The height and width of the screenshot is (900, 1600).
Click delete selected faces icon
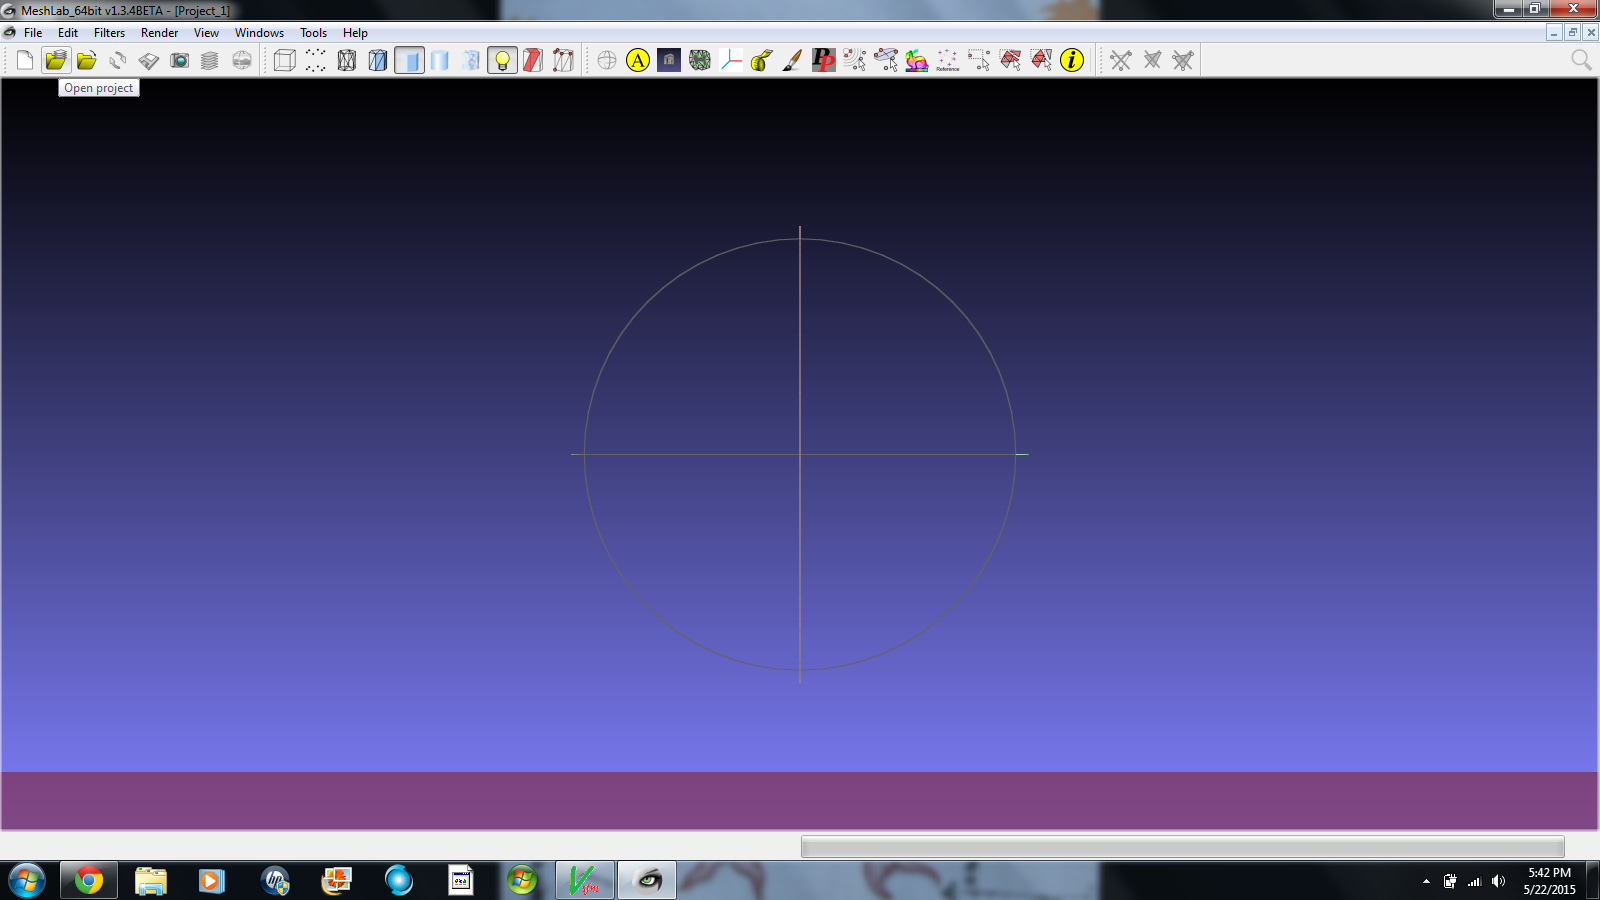1152,60
